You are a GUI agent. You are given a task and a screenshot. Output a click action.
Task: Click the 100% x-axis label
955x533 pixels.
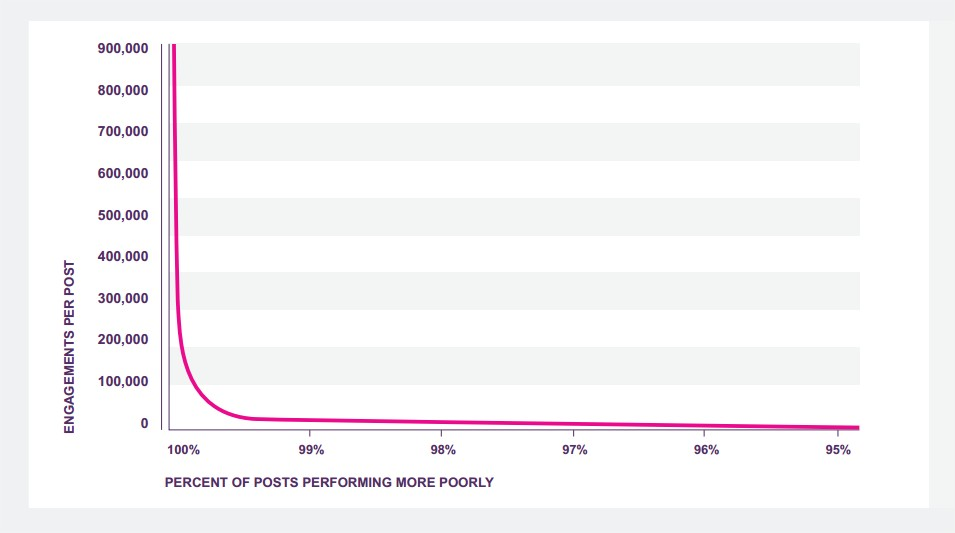click(184, 450)
